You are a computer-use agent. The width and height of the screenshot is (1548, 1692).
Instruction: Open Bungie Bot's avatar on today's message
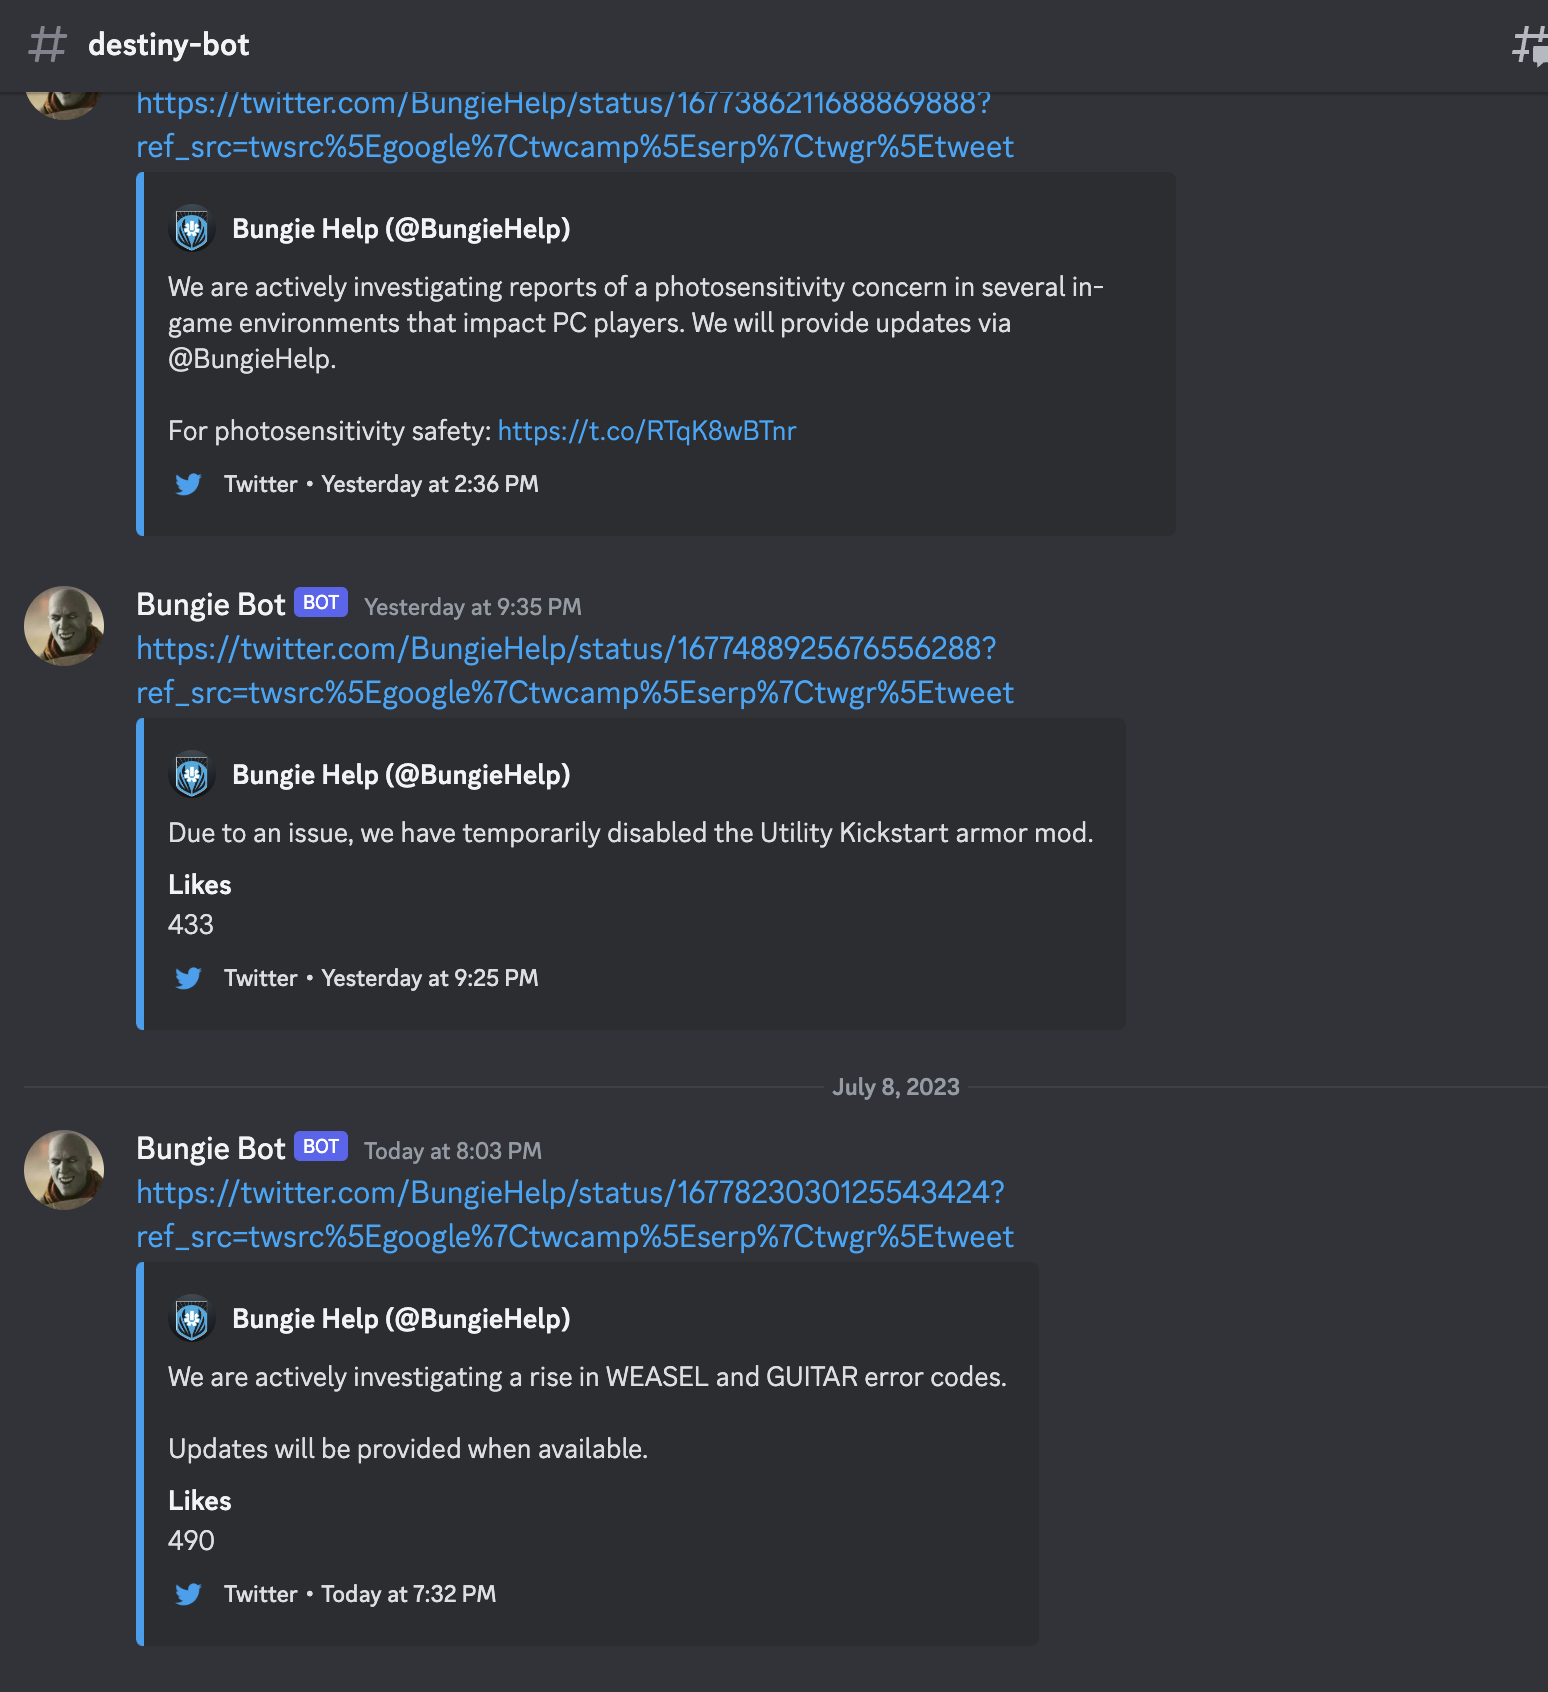pos(63,1170)
